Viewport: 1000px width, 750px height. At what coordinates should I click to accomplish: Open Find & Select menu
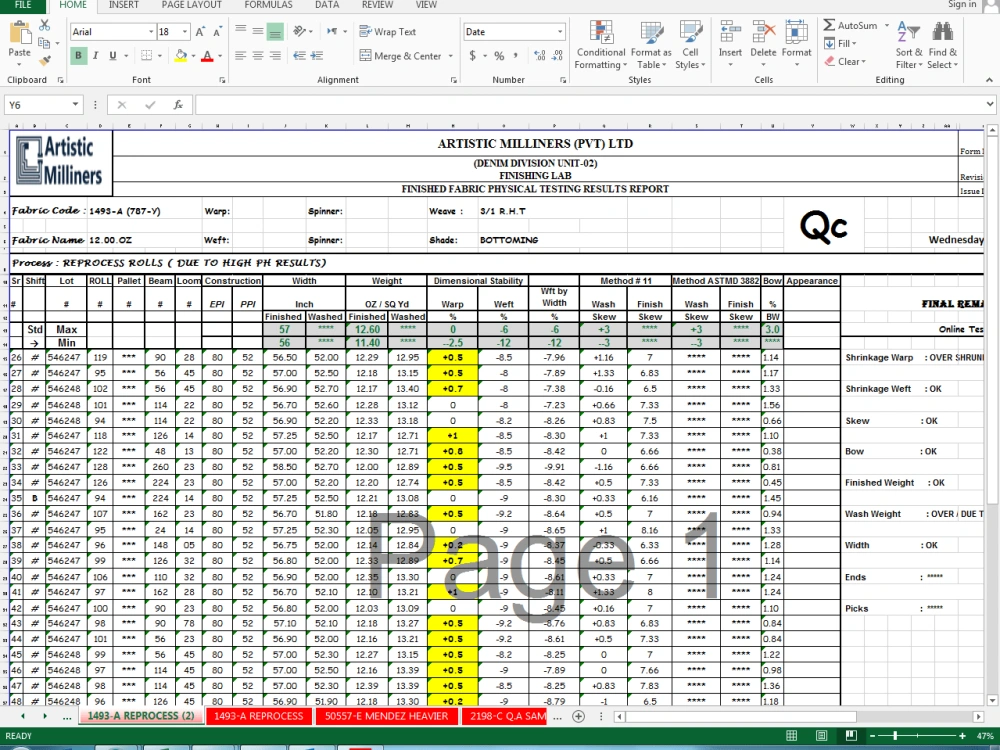[942, 45]
